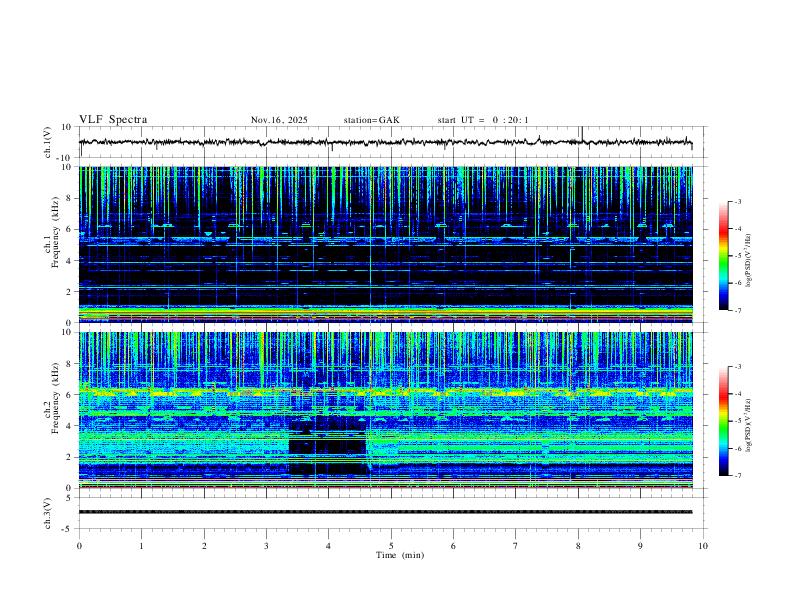Click time-axis tick label "4"
The image size is (792, 612).
(x=329, y=546)
